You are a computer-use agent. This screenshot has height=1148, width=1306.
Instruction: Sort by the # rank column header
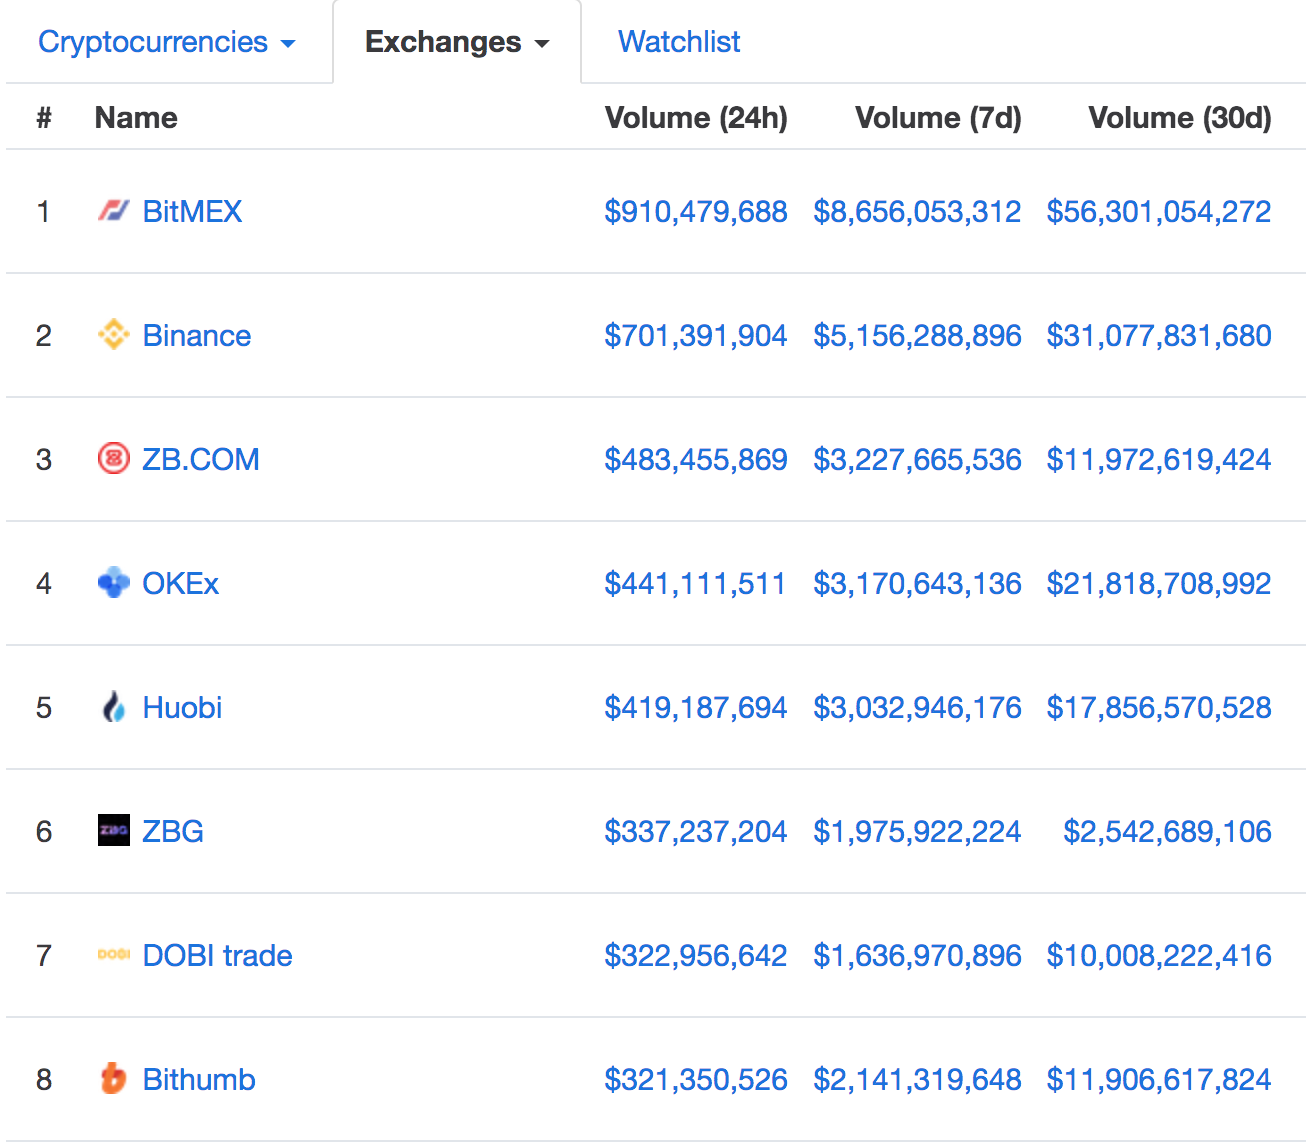(44, 118)
